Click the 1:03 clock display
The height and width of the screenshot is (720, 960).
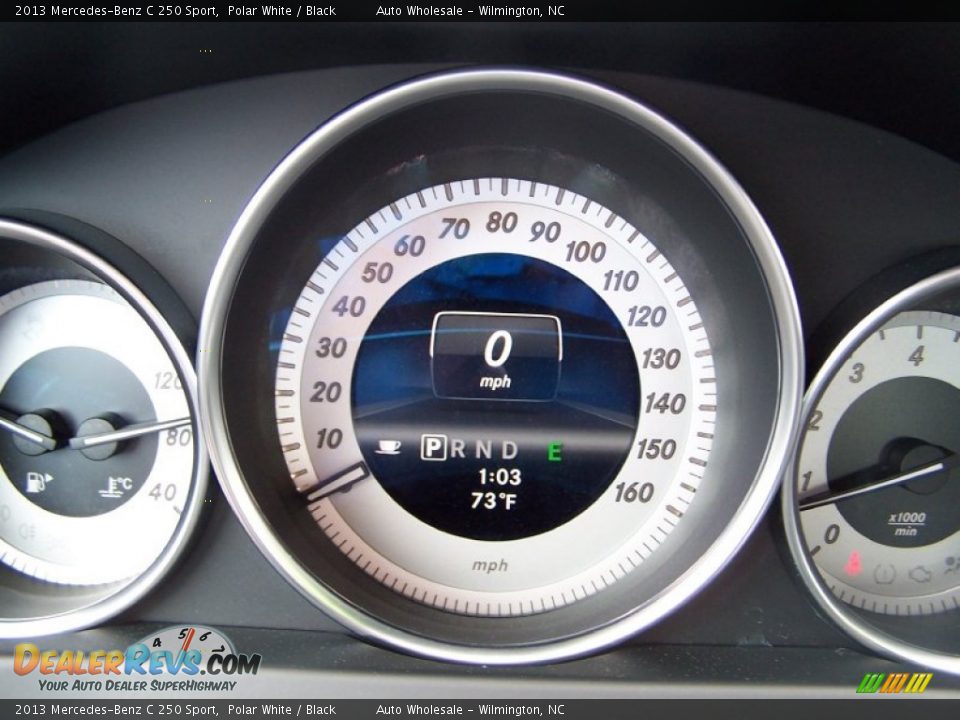point(500,477)
